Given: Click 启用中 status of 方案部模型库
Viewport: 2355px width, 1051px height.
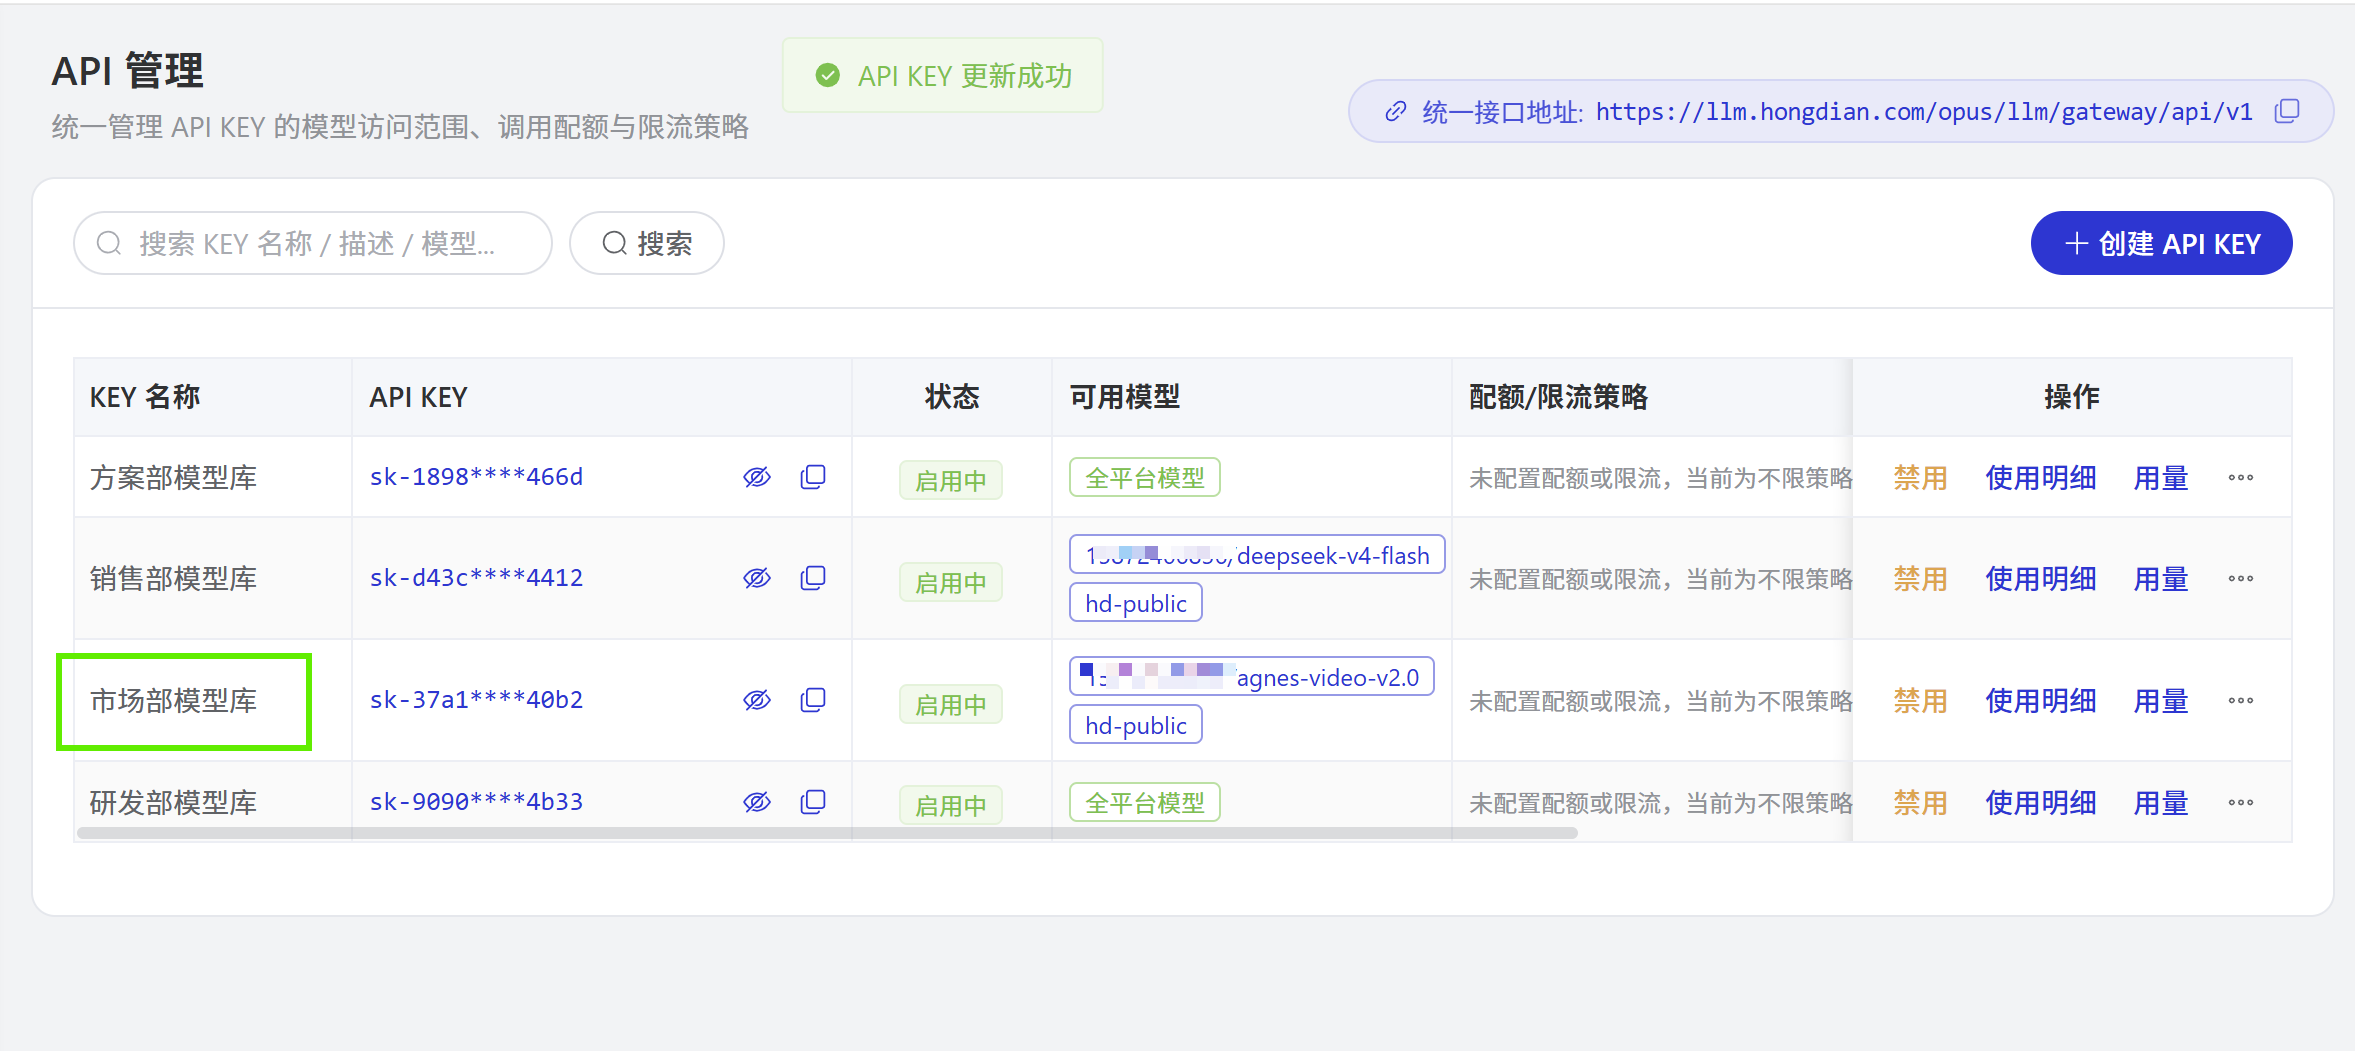Looking at the screenshot, I should tap(951, 480).
